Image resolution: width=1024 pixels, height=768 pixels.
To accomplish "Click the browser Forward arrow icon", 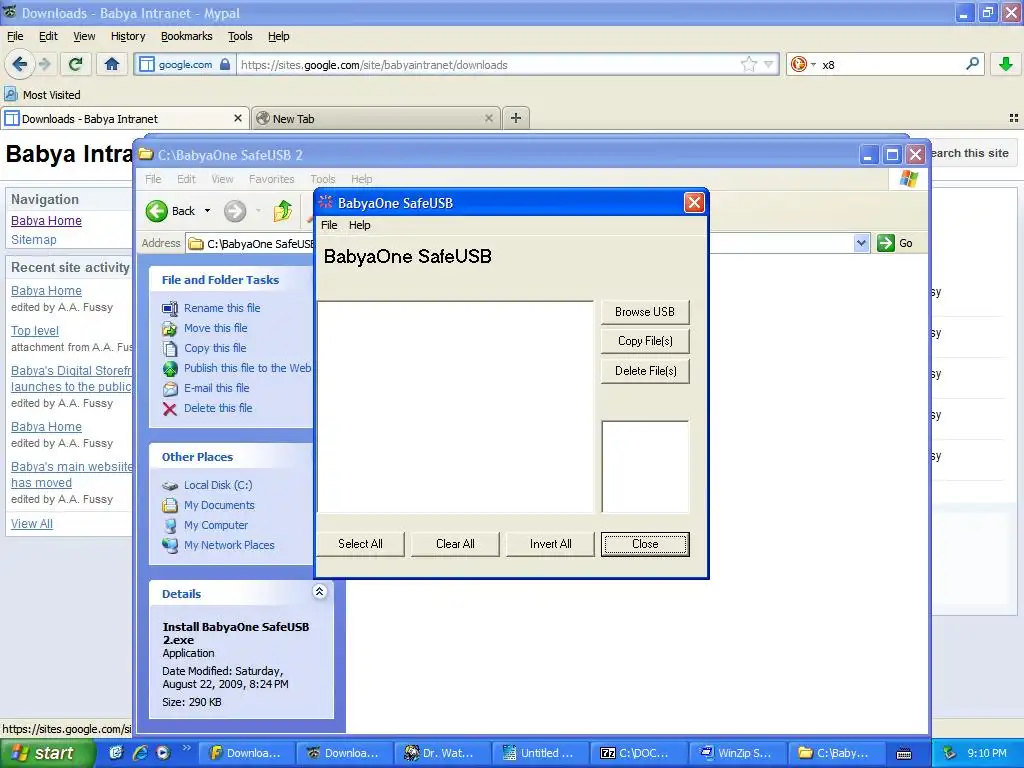I will pos(44,64).
